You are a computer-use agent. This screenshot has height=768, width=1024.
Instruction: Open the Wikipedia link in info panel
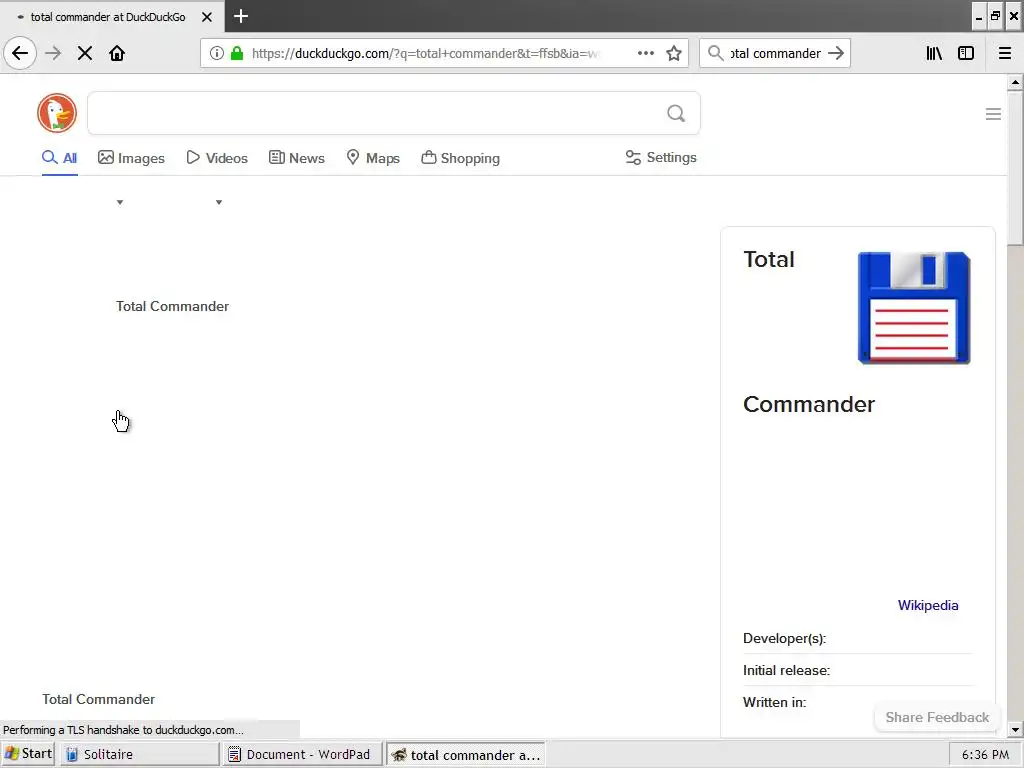coord(928,605)
